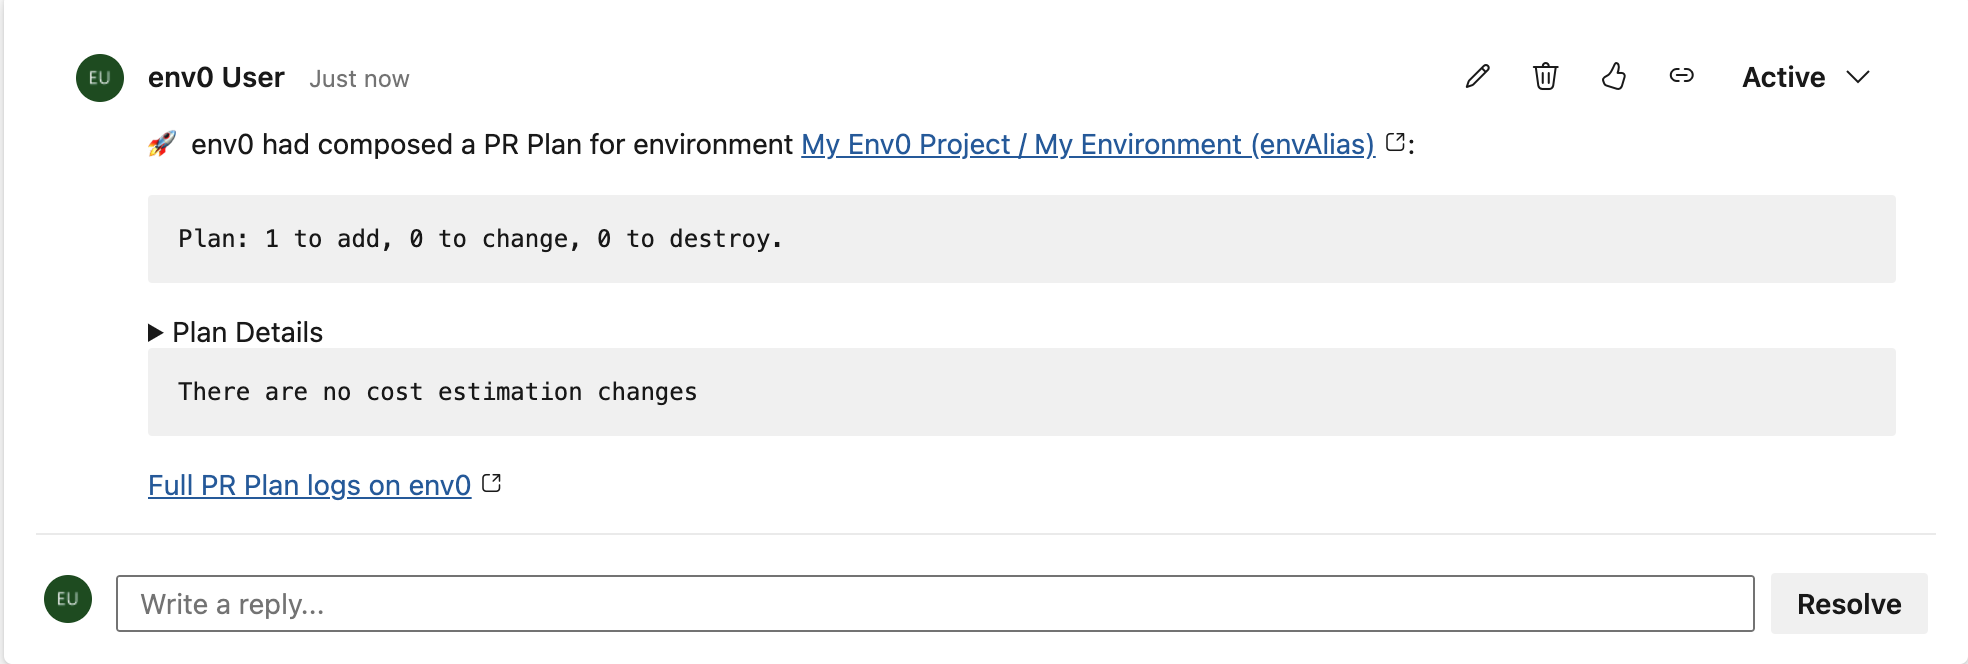Image resolution: width=1968 pixels, height=664 pixels.
Task: Click env0 User avatar beside comment
Action: click(100, 78)
